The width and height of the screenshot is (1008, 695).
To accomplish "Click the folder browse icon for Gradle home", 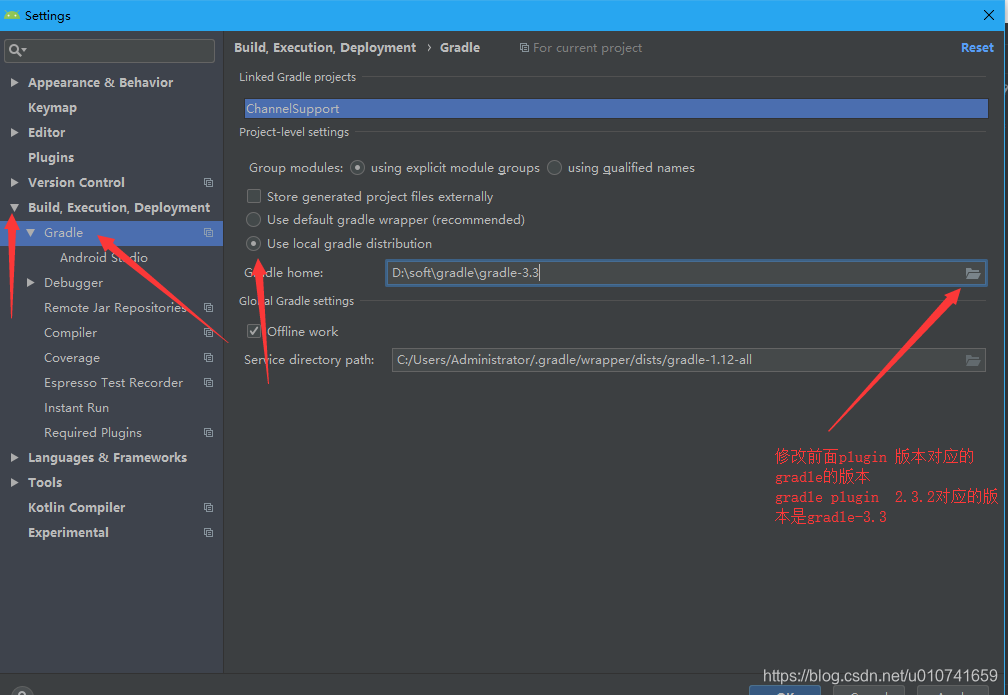I will 972,272.
